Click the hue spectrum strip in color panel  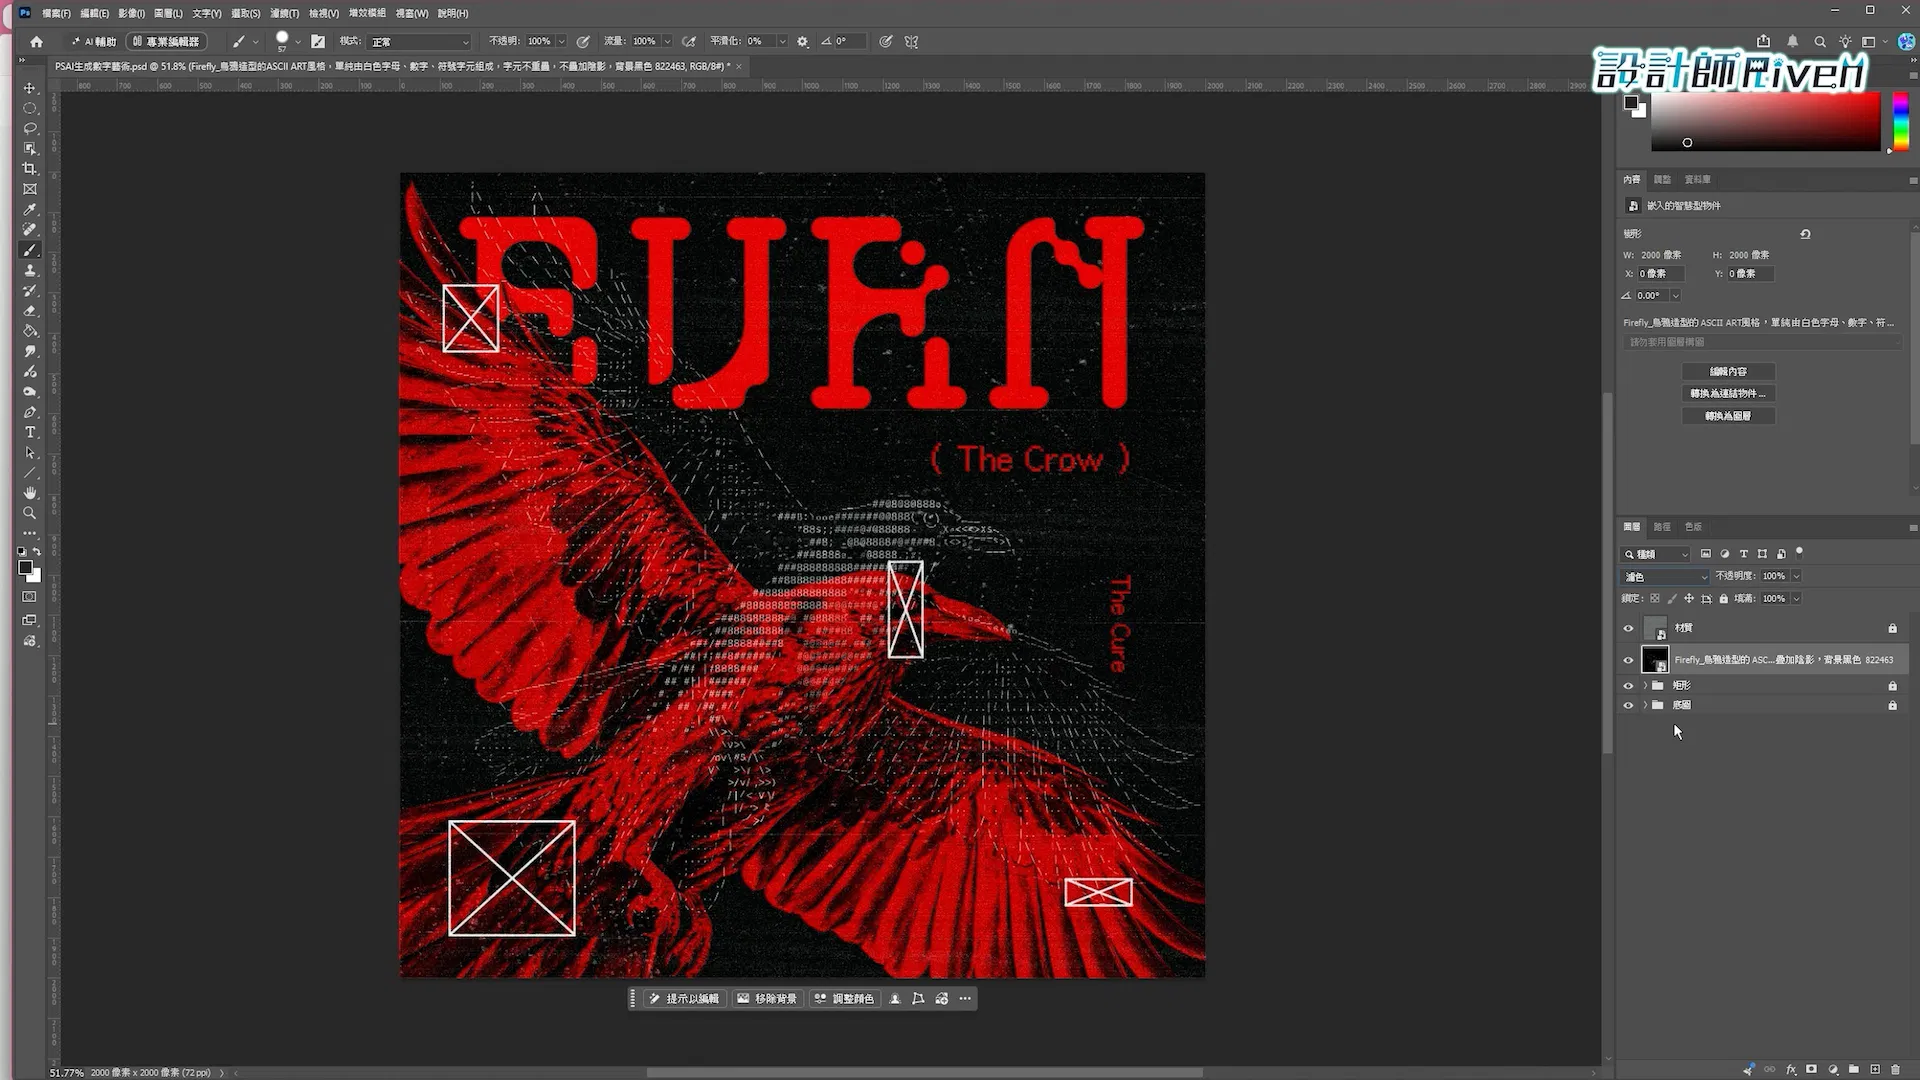(x=1901, y=121)
